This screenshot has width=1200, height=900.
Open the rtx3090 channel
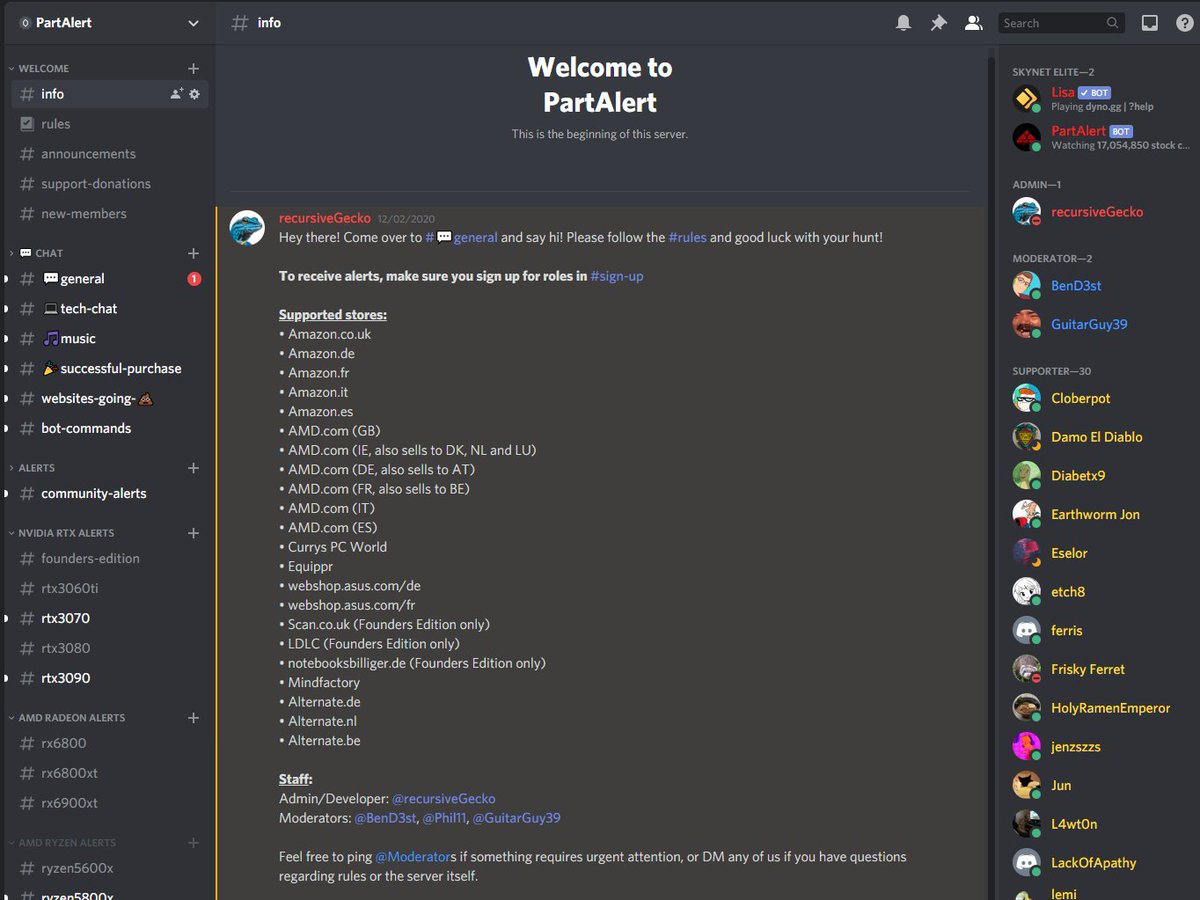(x=110, y=679)
